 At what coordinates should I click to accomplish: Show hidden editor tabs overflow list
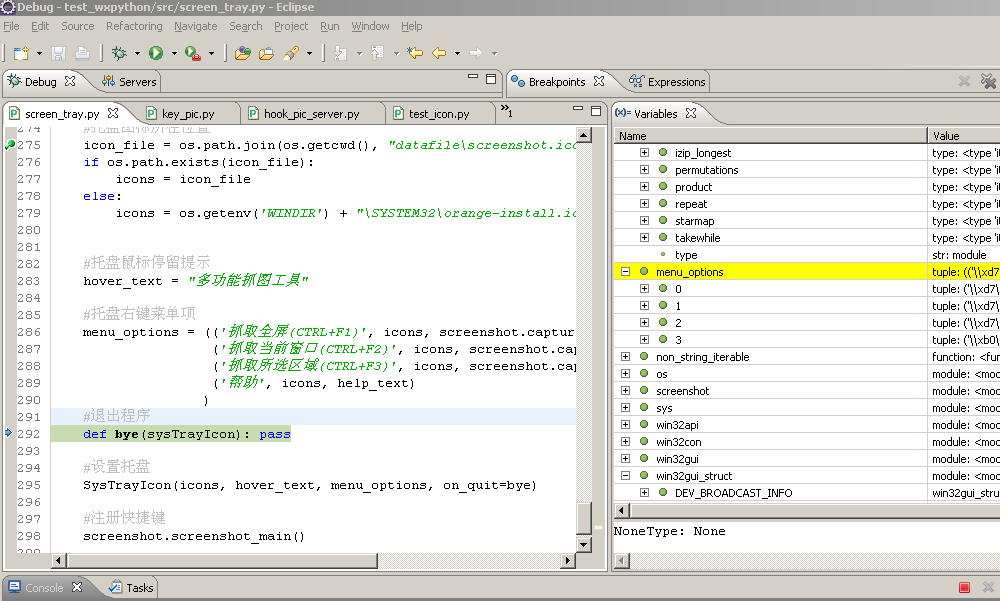(x=506, y=112)
